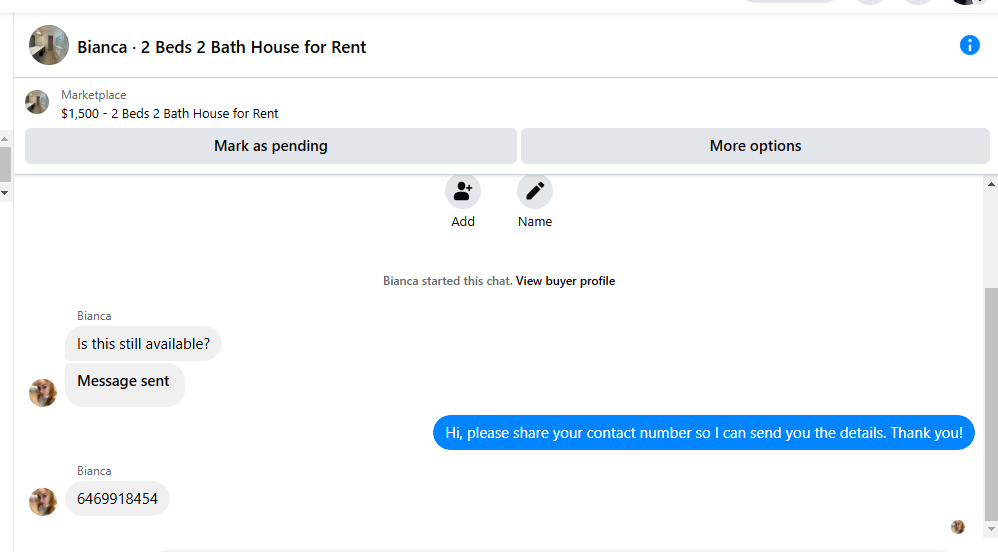Image resolution: width=998 pixels, height=552 pixels.
Task: Click the left panel scroll down arrow
Action: click(x=4, y=192)
